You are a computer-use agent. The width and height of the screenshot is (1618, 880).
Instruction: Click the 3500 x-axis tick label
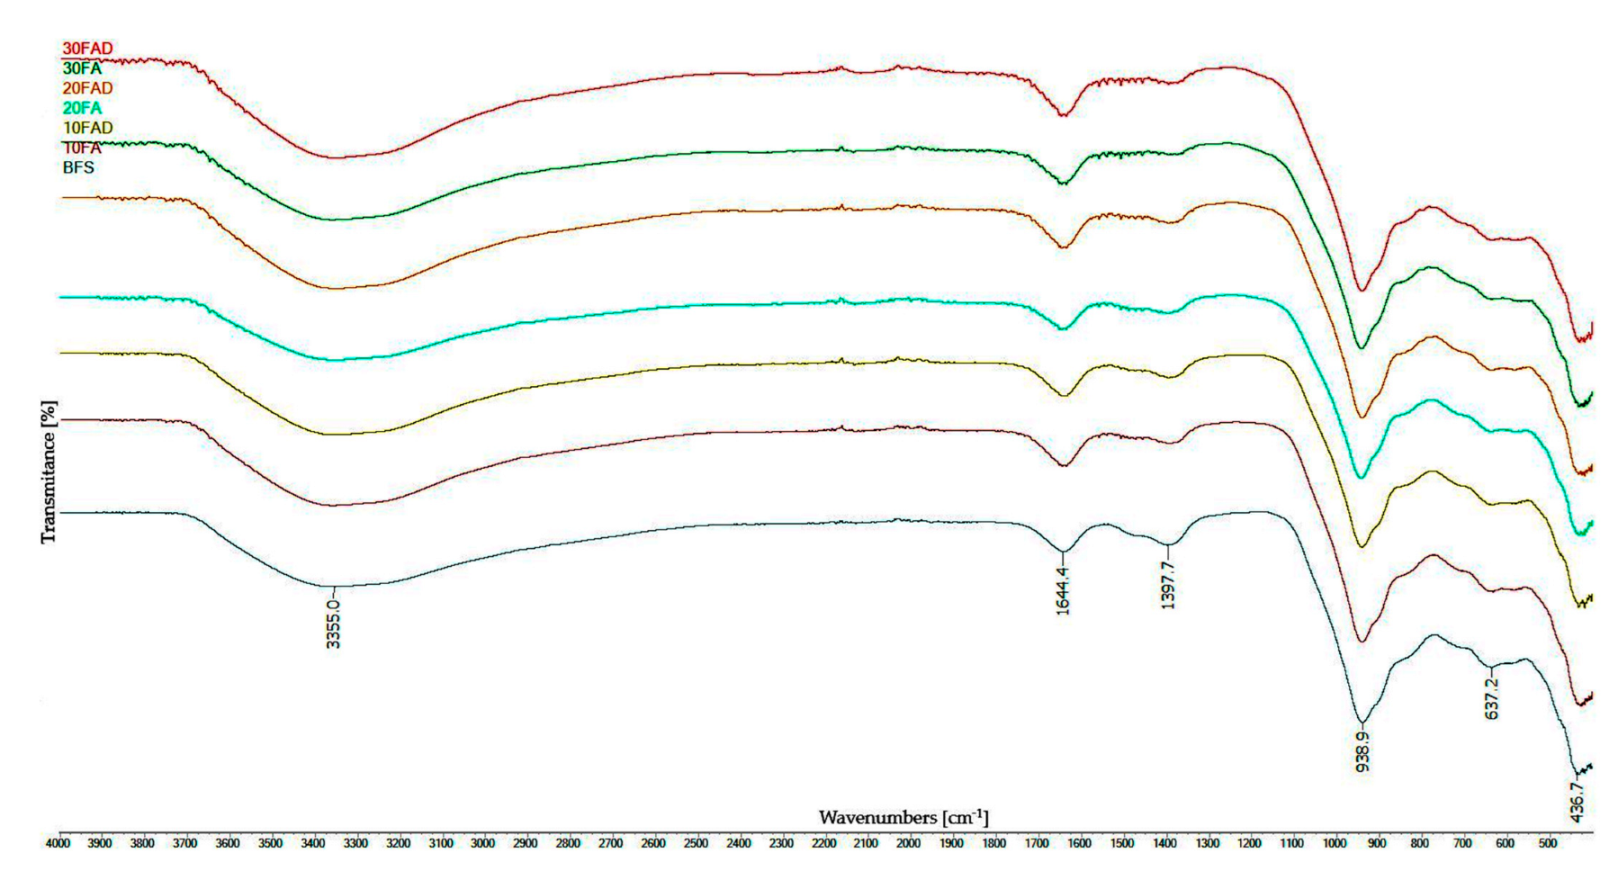pos(270,844)
